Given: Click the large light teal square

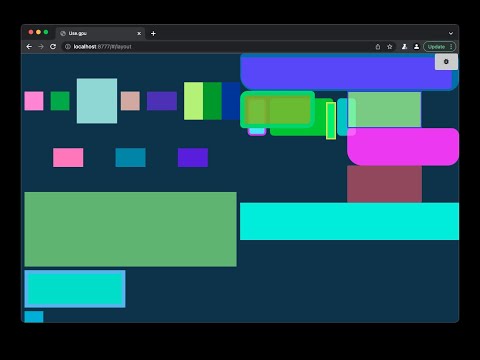Looking at the screenshot, I should [x=97, y=101].
